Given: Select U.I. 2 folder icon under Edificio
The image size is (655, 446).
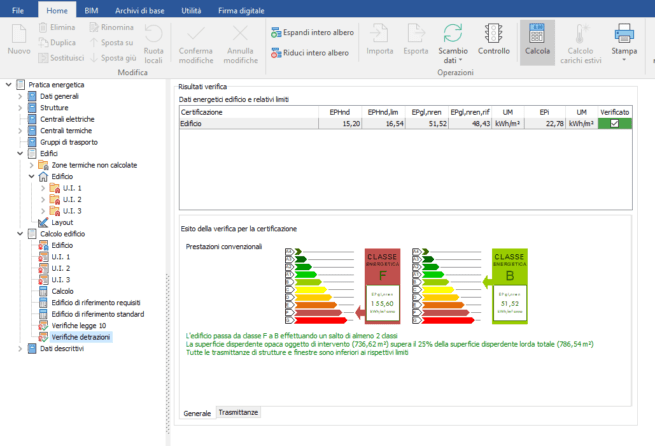Looking at the screenshot, I should pyautogui.click(x=55, y=200).
